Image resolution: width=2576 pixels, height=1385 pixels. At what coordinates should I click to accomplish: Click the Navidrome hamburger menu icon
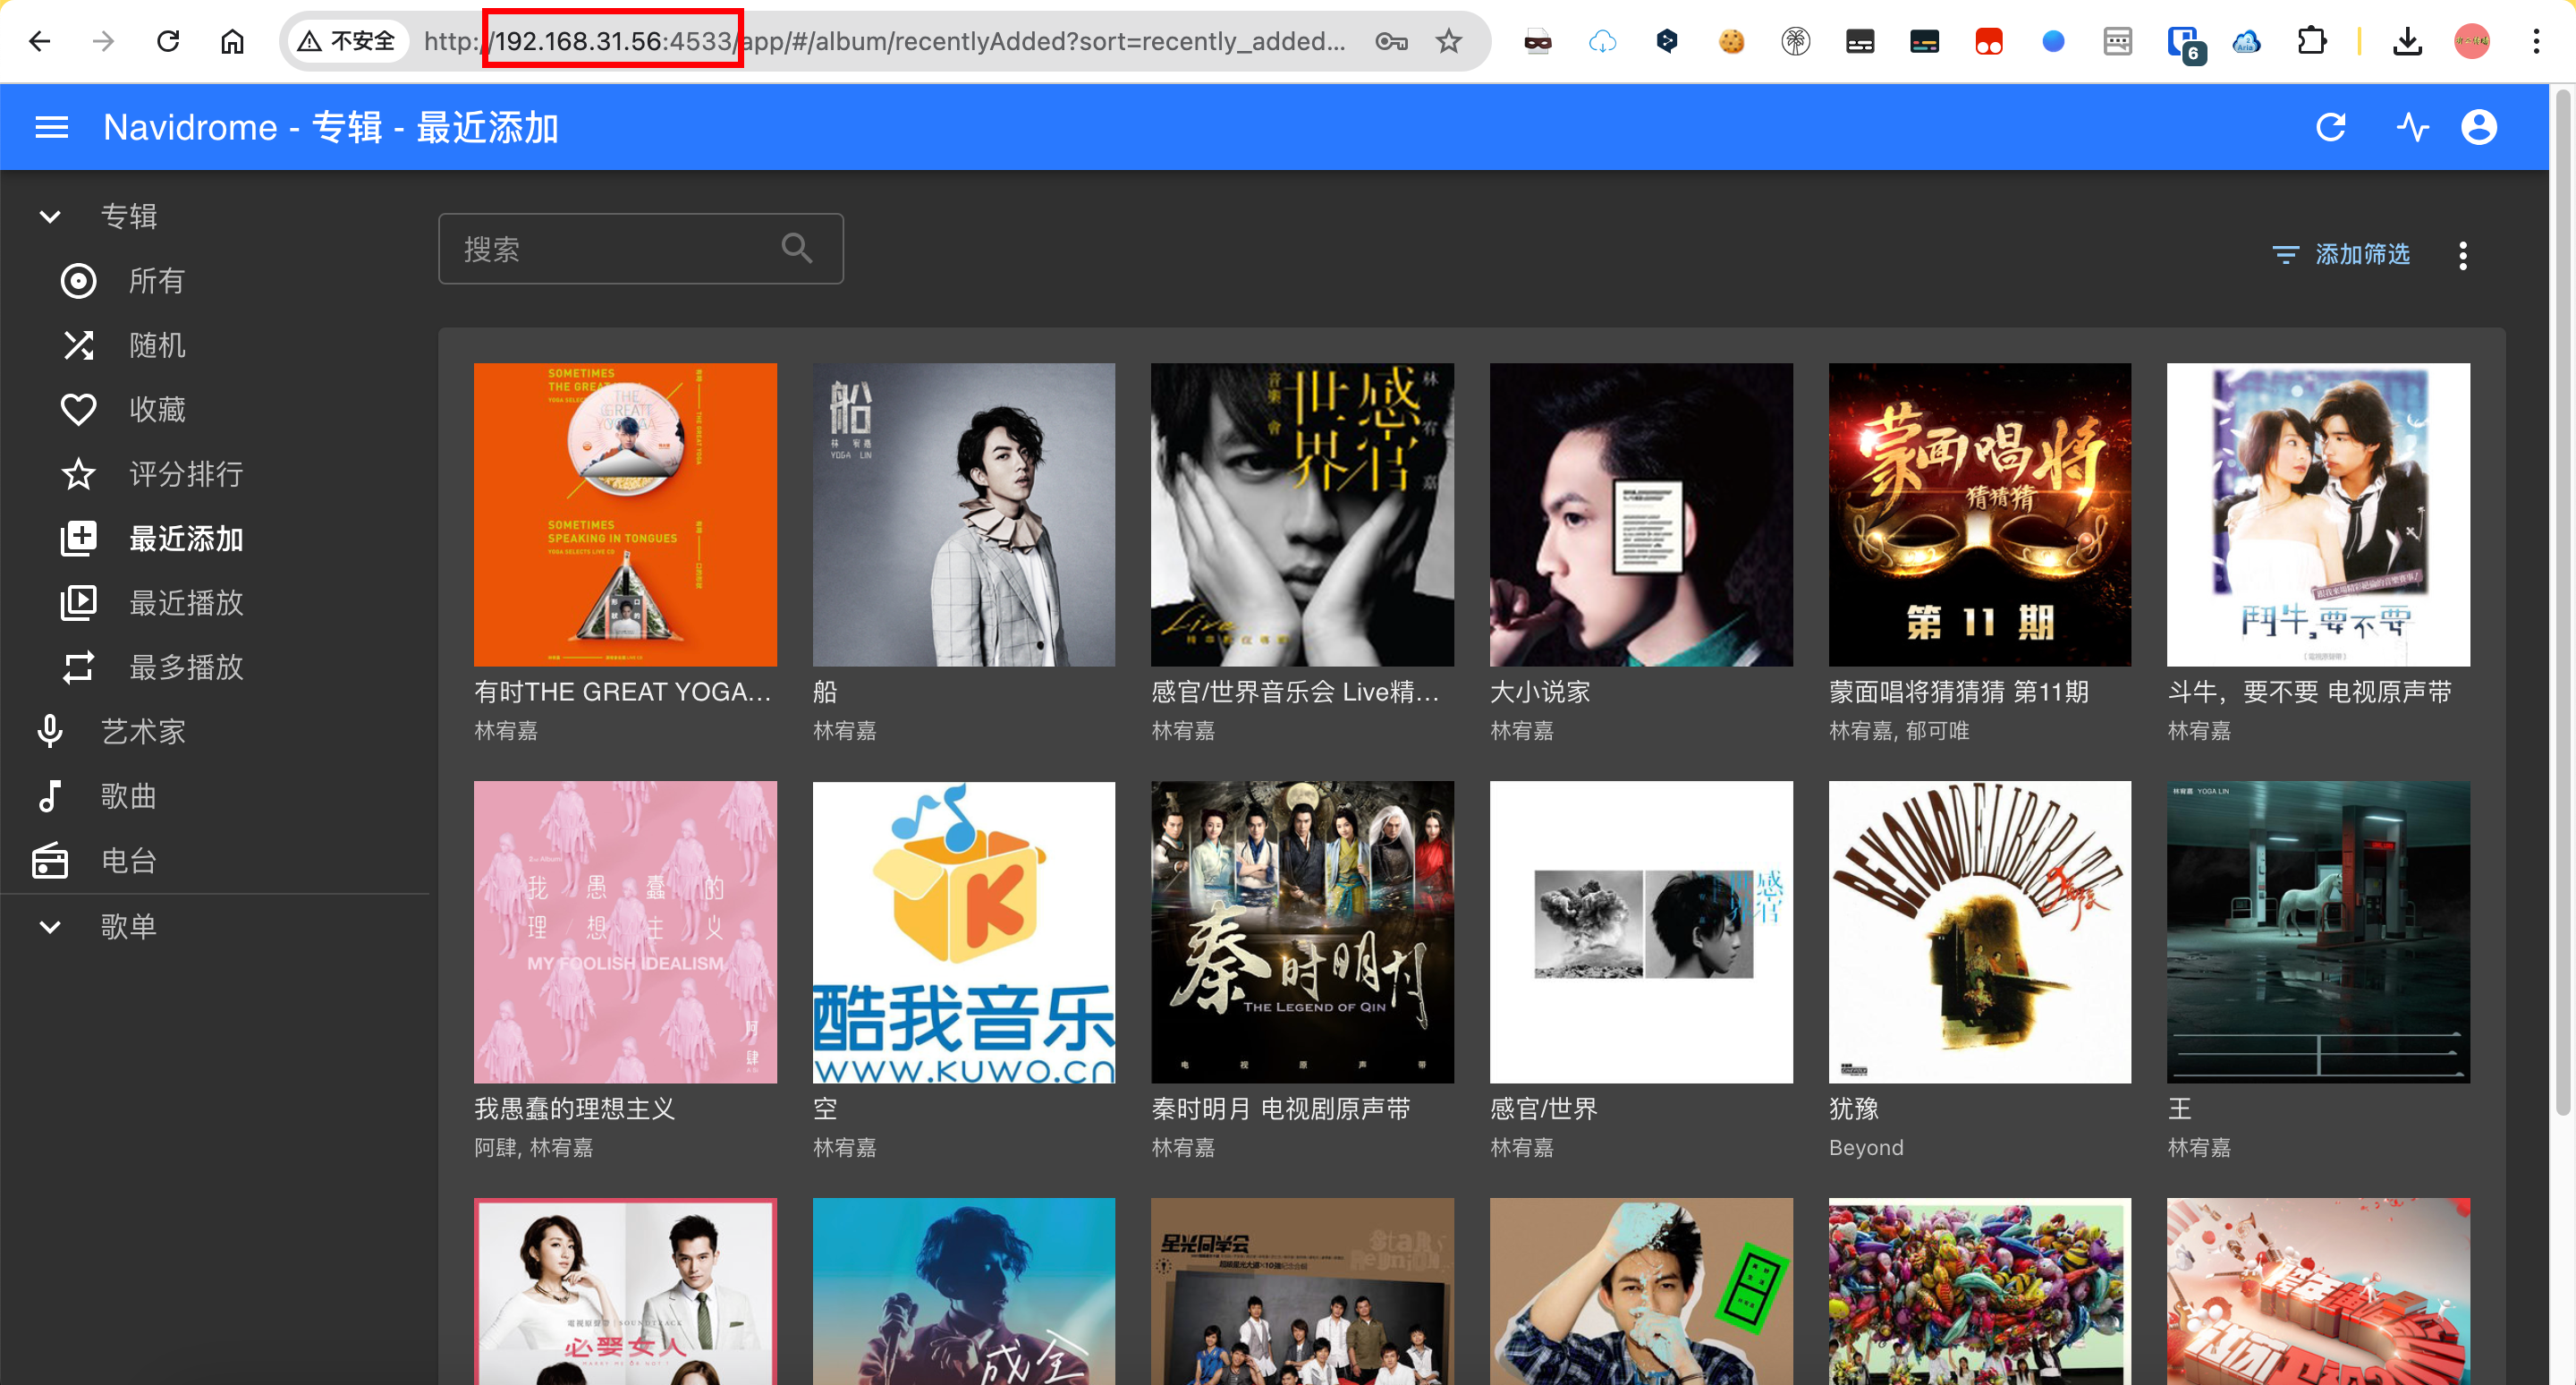51,127
